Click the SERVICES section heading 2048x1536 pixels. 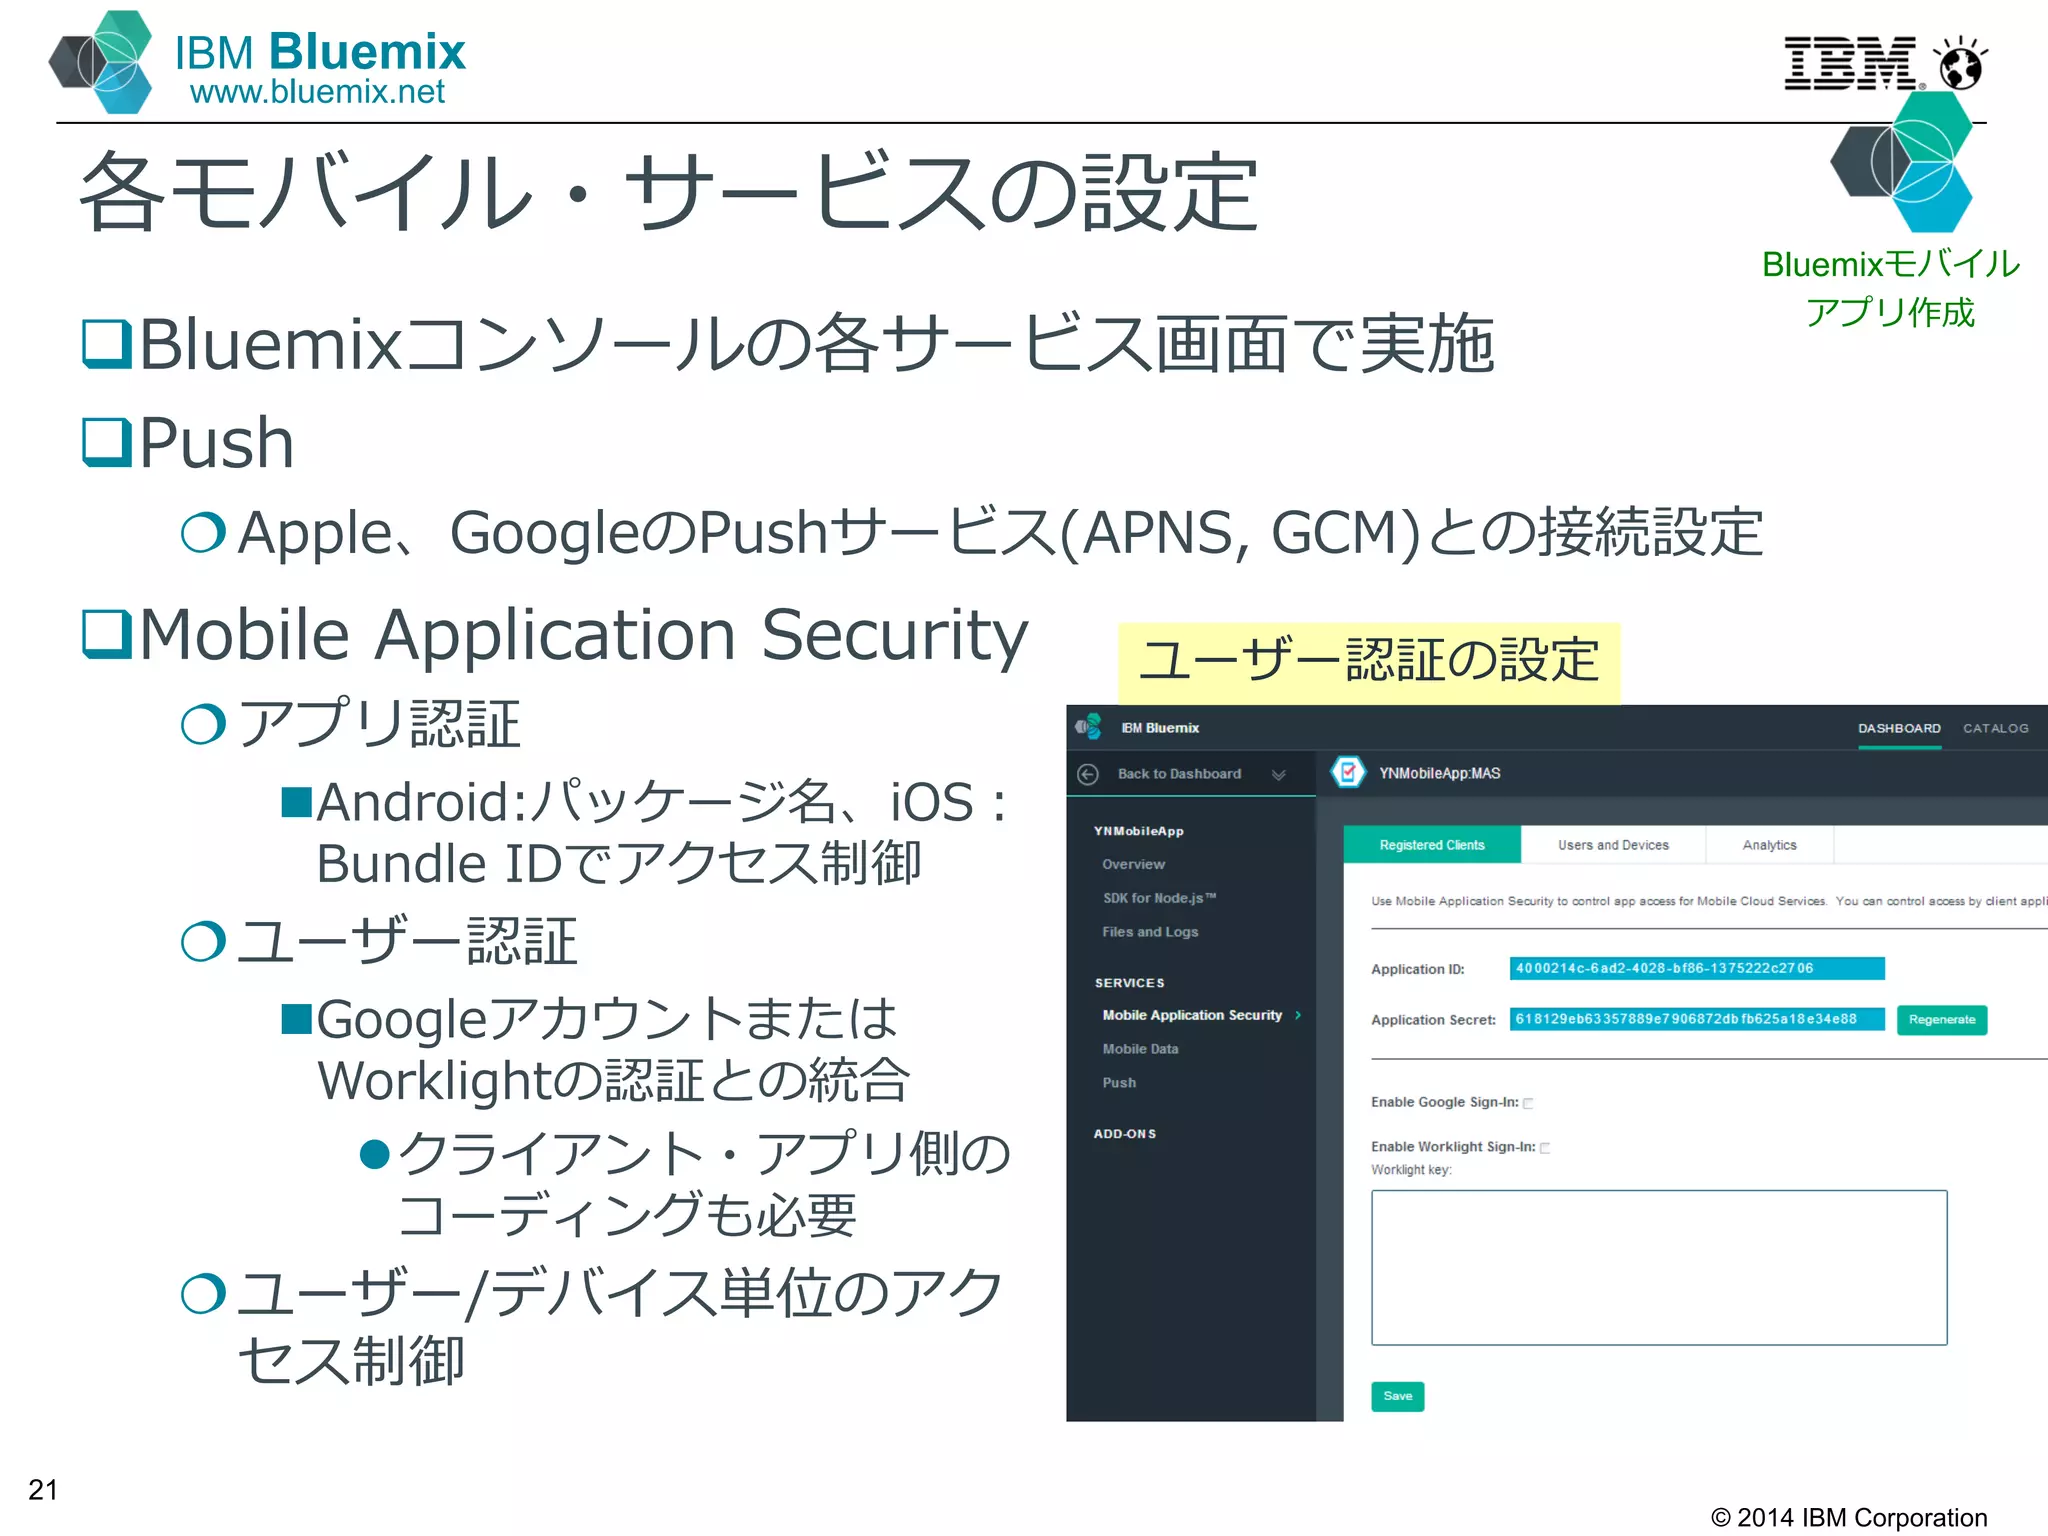click(1129, 983)
